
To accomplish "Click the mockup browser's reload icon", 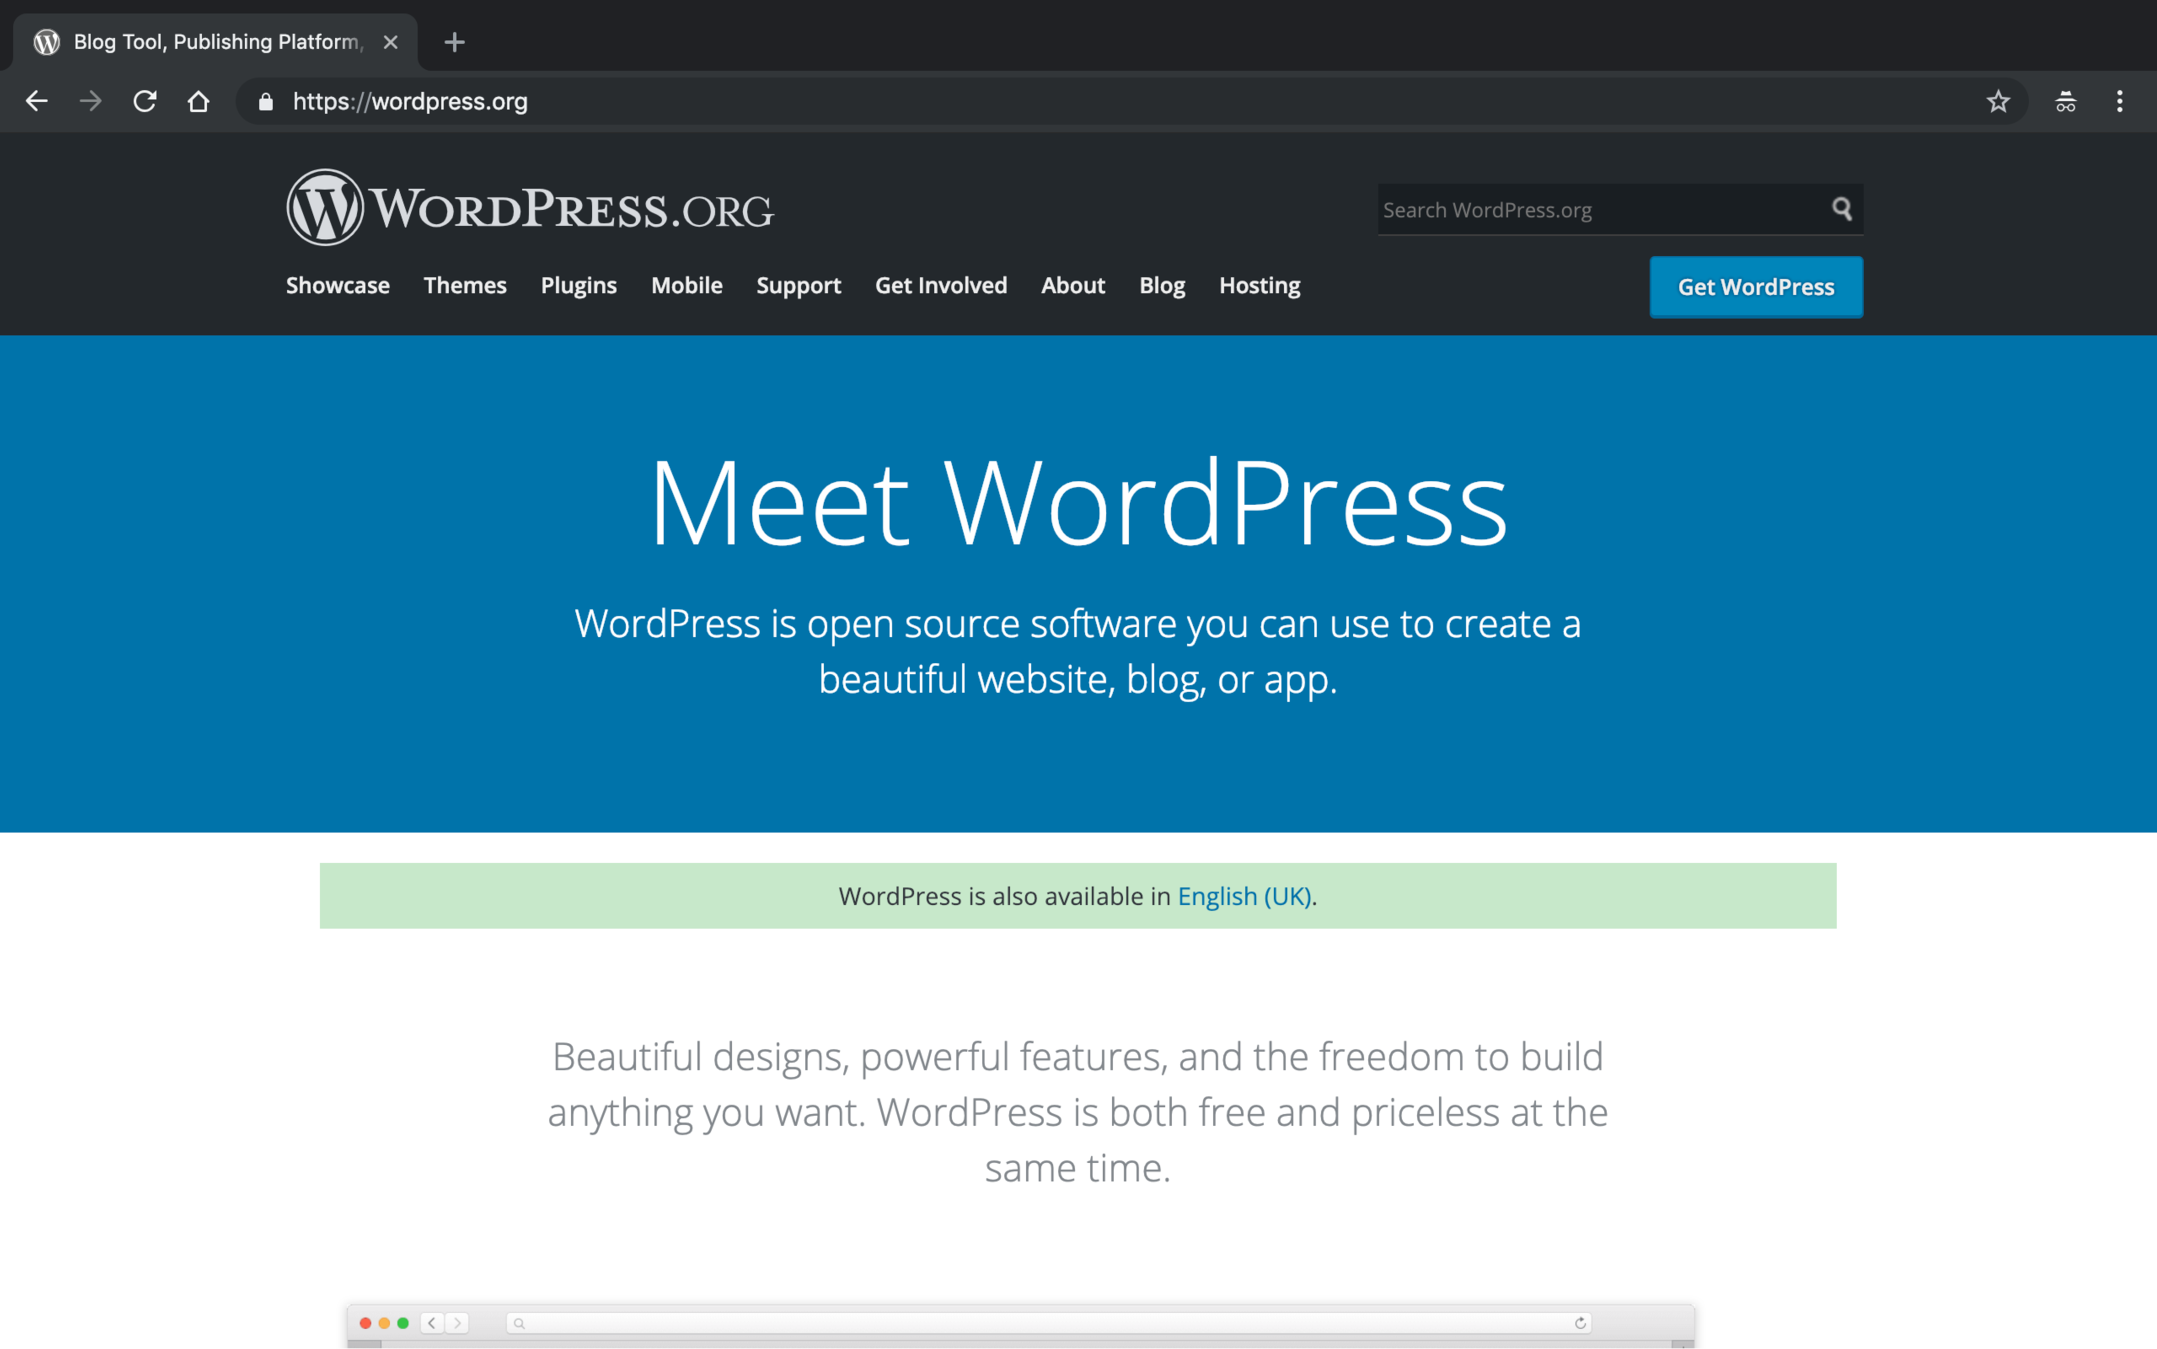I will (x=1580, y=1323).
